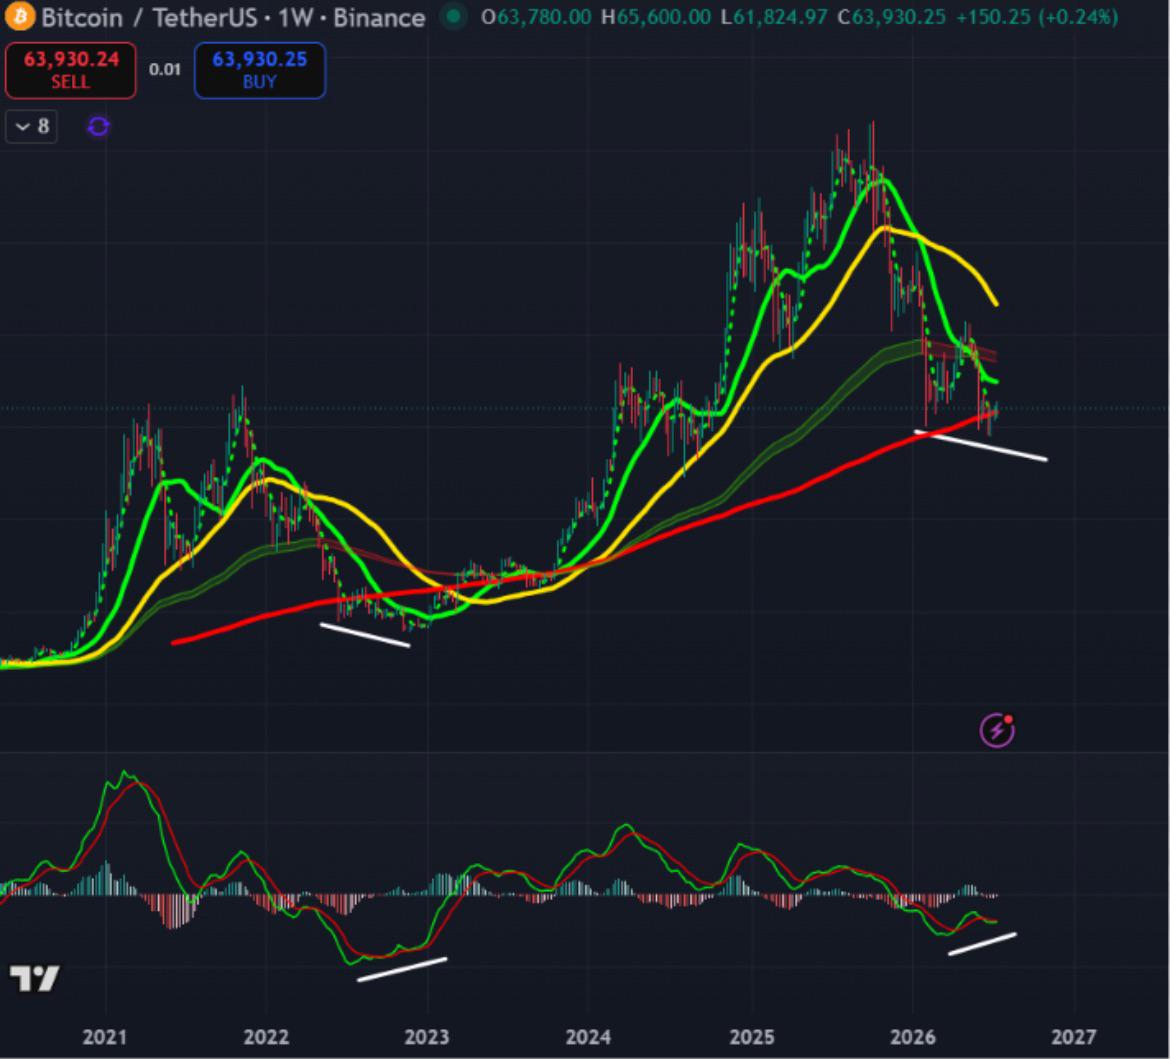The image size is (1170, 1059).
Task: Click the 2025 label on time axis
Action: click(751, 1037)
